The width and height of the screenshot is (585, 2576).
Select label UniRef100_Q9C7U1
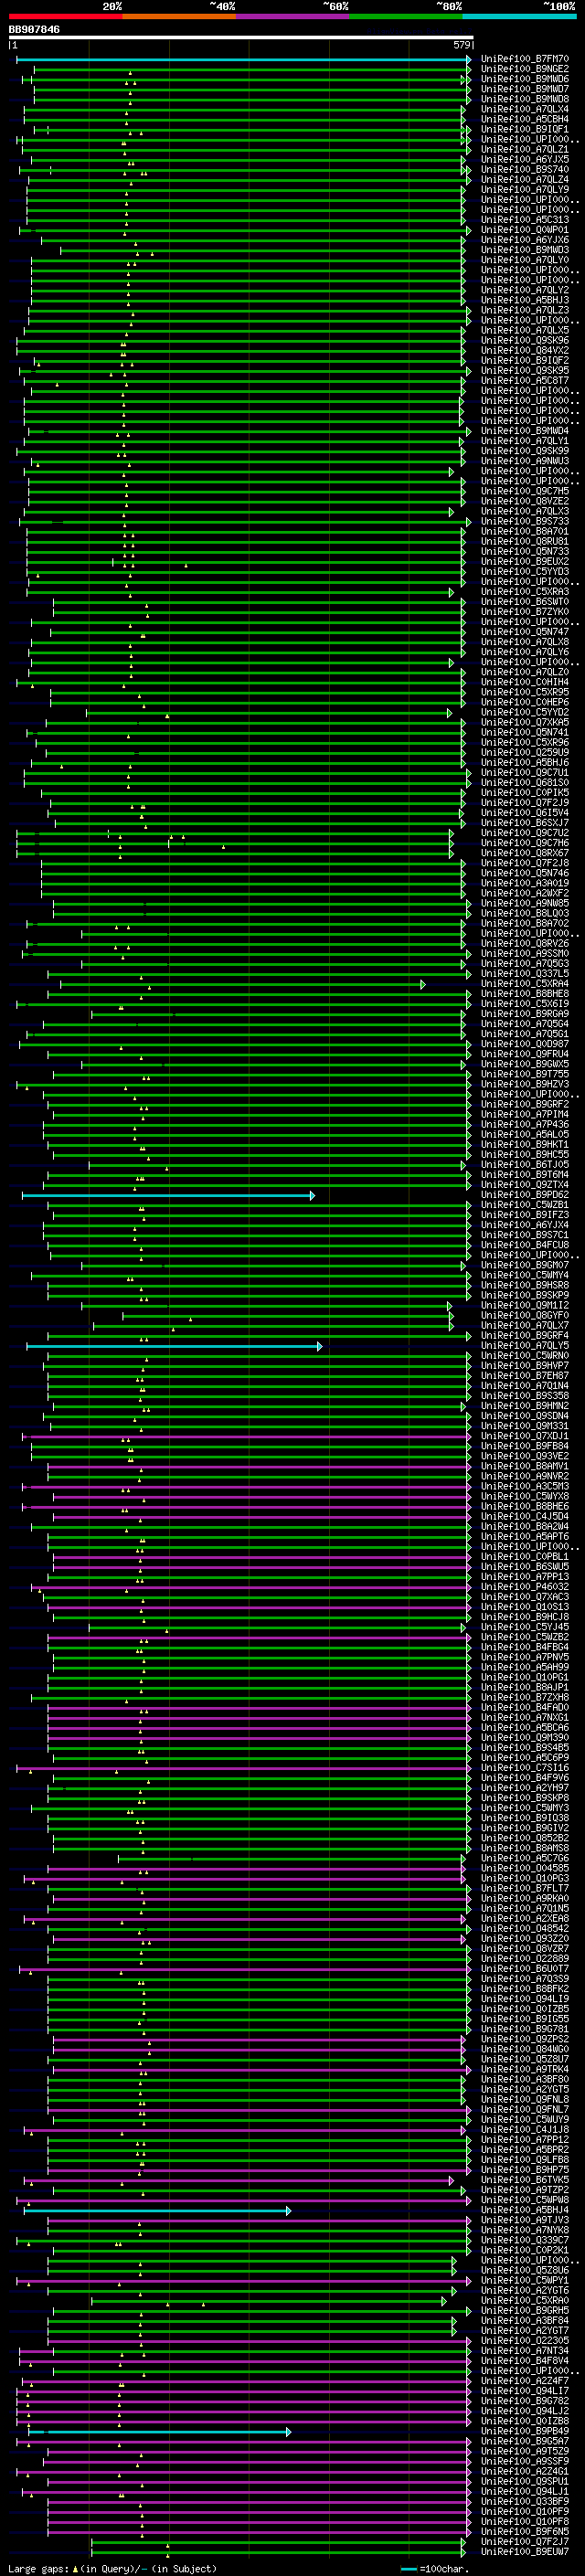tap(525, 772)
